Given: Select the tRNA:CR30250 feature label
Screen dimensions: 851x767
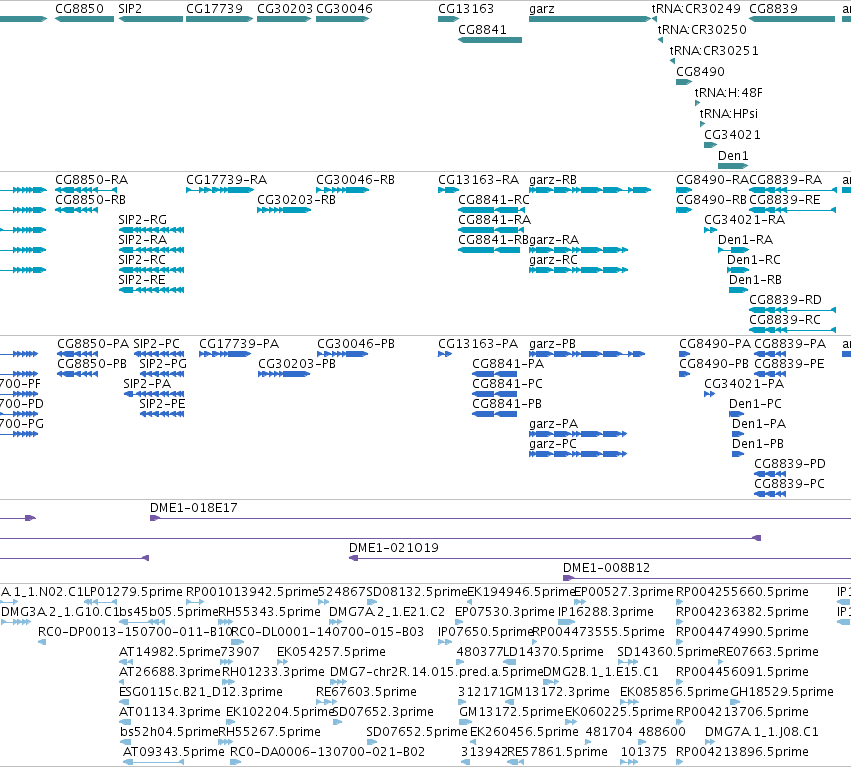Looking at the screenshot, I should [702, 29].
